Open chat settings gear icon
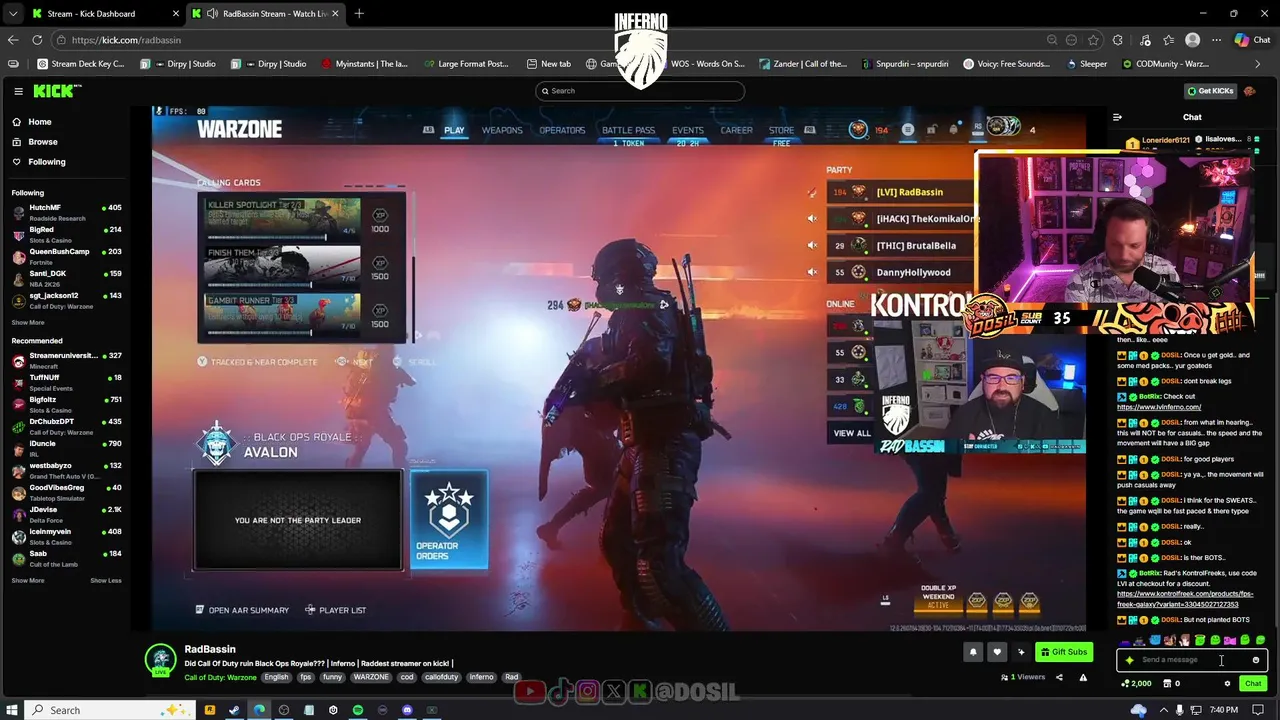This screenshot has width=1280, height=720. tap(1227, 684)
